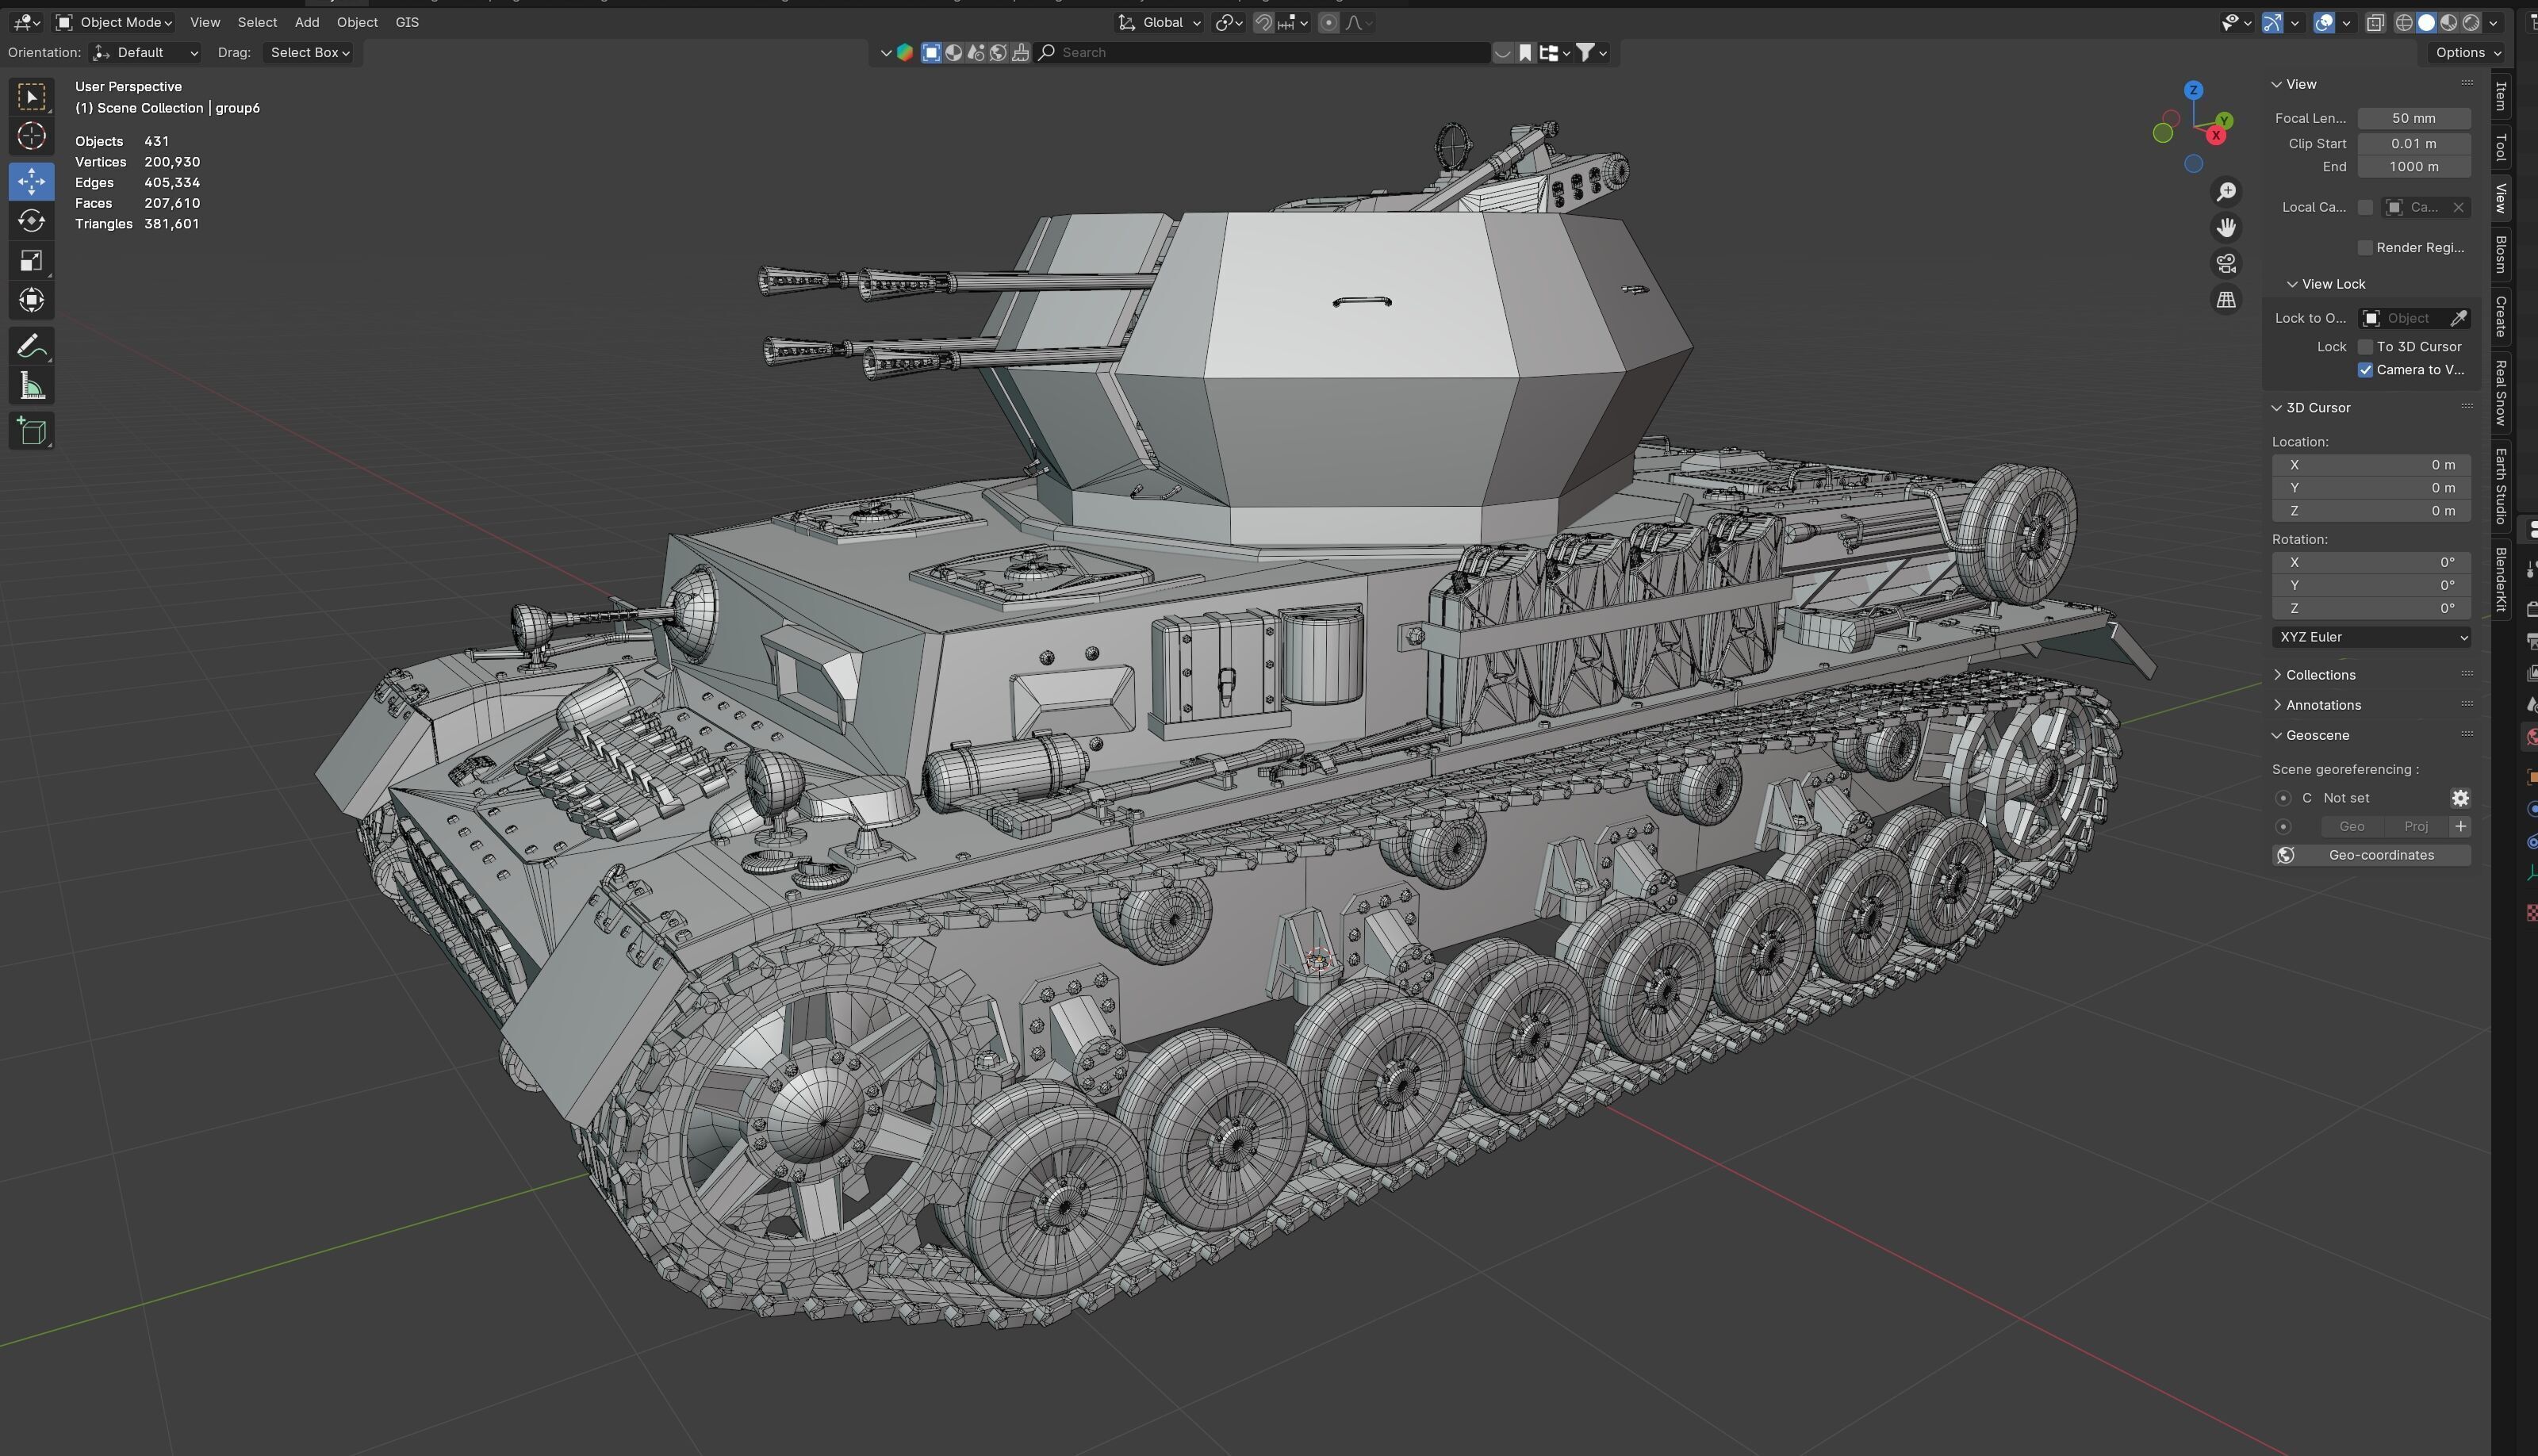
Task: Toggle viewport overlays visibility
Action: pyautogui.click(x=2323, y=22)
